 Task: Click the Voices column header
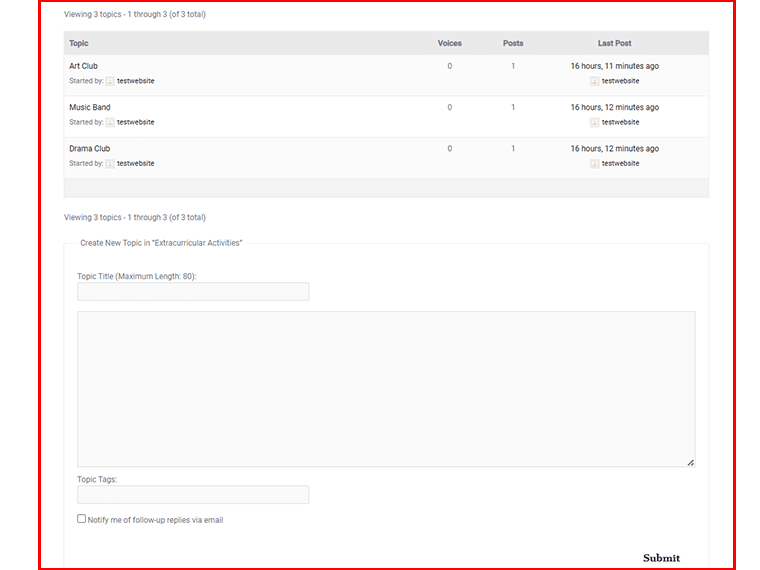tap(449, 43)
